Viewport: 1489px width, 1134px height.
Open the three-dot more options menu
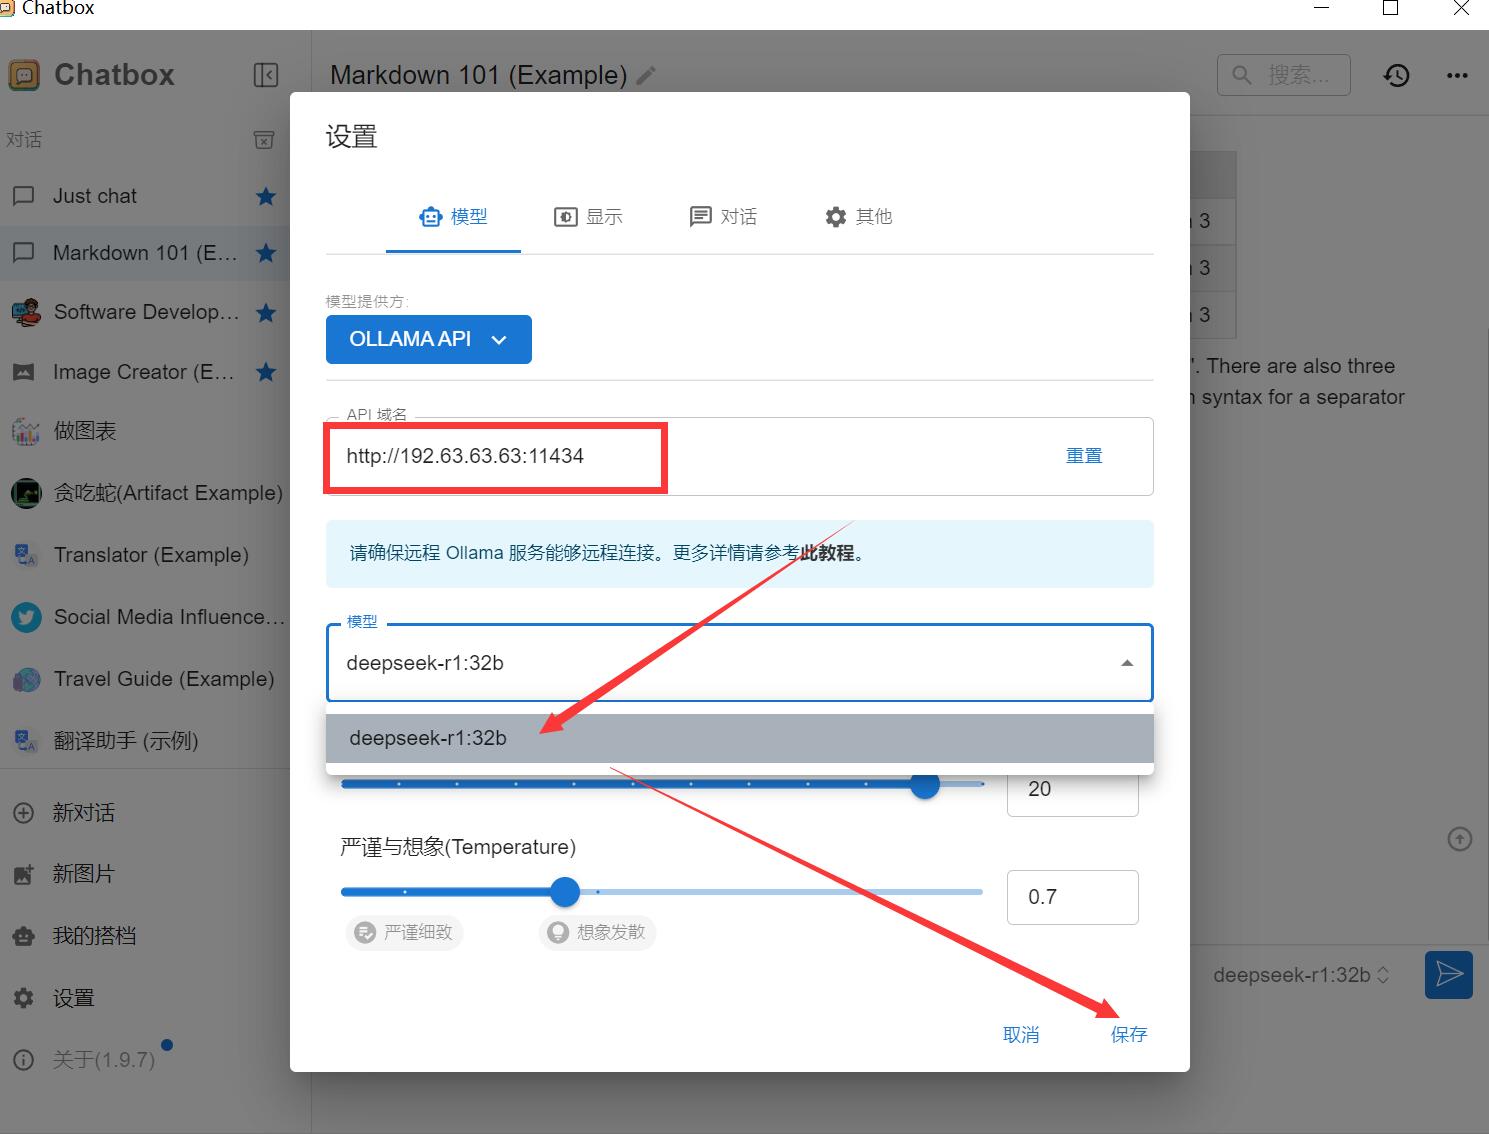[x=1457, y=75]
